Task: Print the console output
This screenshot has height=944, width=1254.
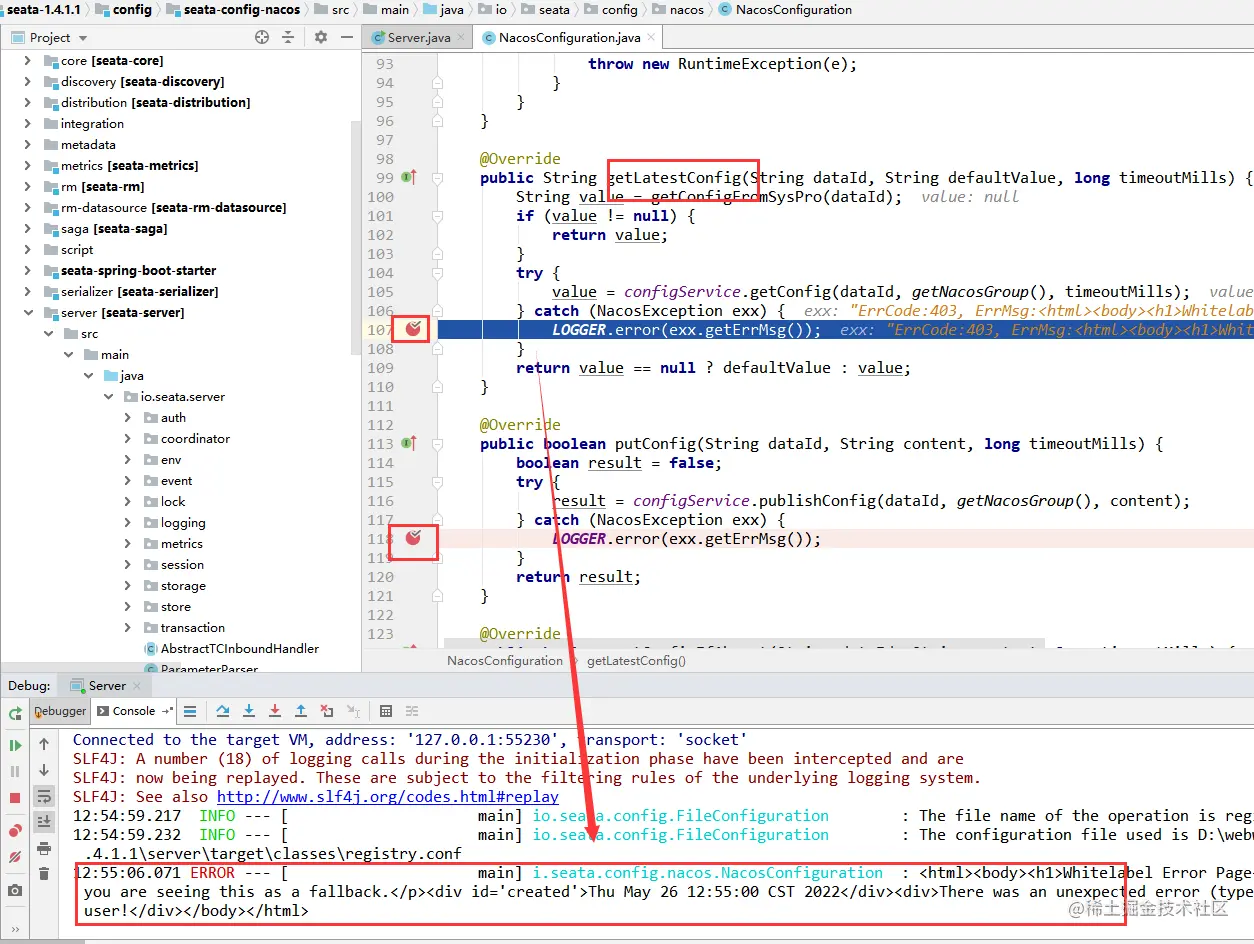Action: click(44, 848)
